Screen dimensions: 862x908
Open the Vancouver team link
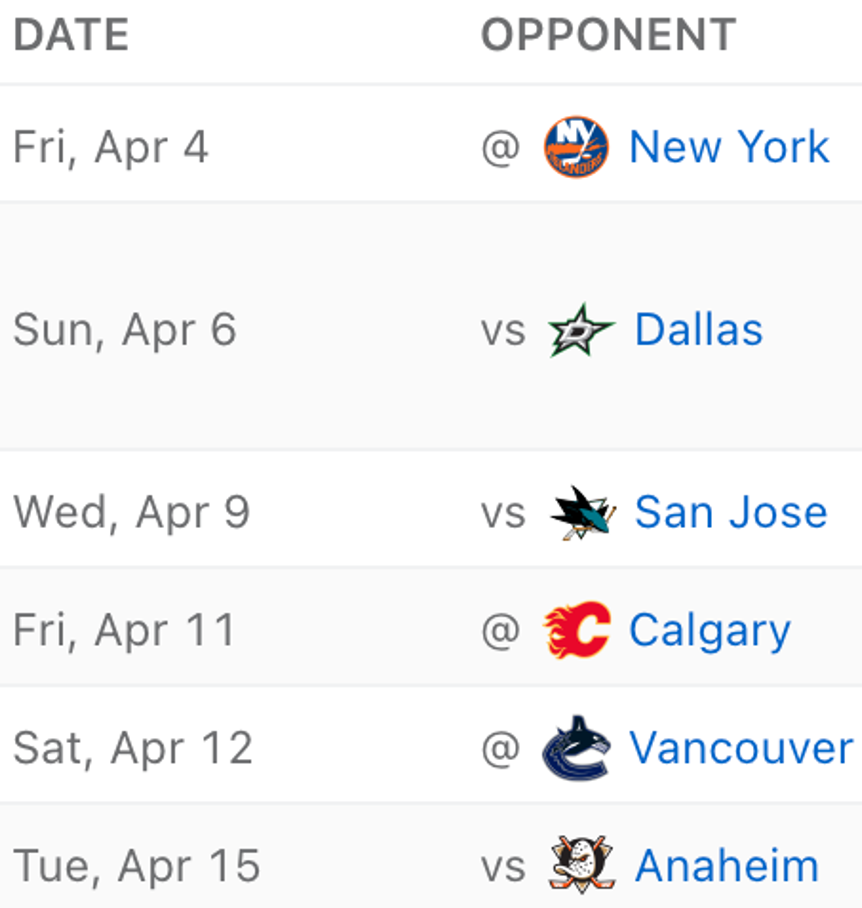point(741,748)
